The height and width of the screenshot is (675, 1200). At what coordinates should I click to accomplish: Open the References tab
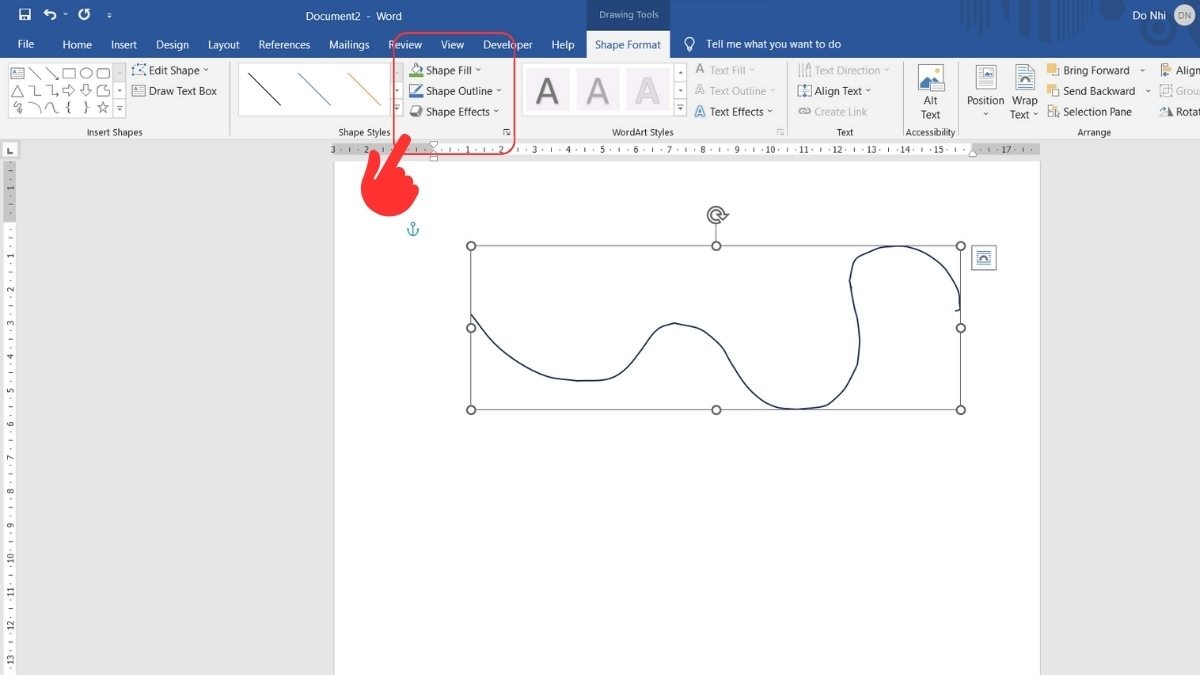pos(284,44)
